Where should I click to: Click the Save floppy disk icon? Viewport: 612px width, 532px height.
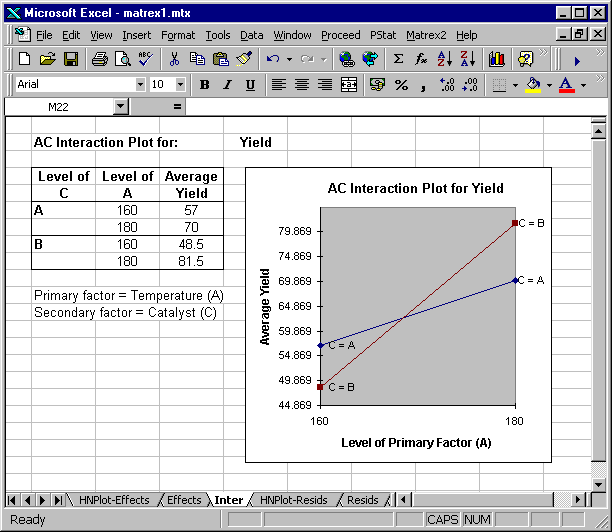coord(71,59)
